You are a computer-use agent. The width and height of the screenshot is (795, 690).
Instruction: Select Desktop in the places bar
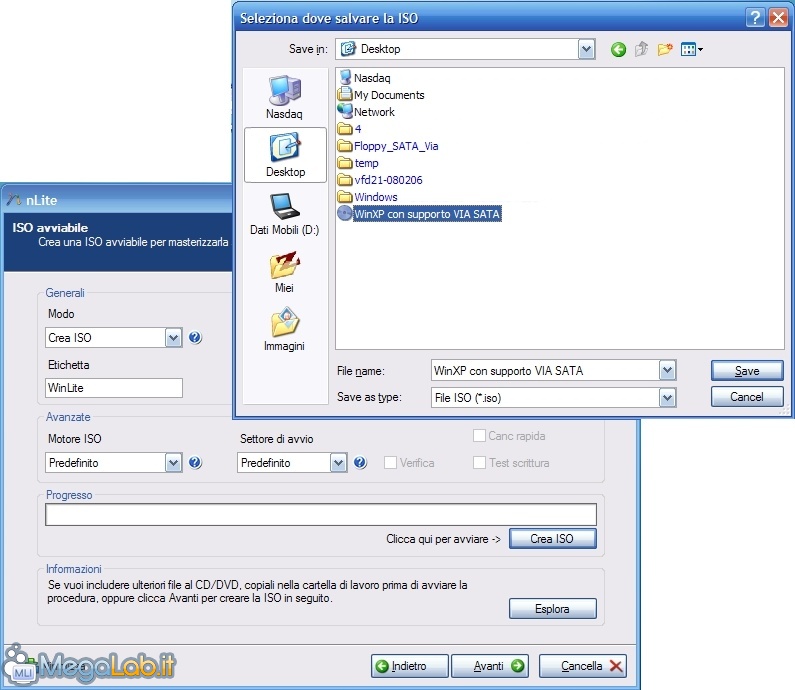(285, 155)
